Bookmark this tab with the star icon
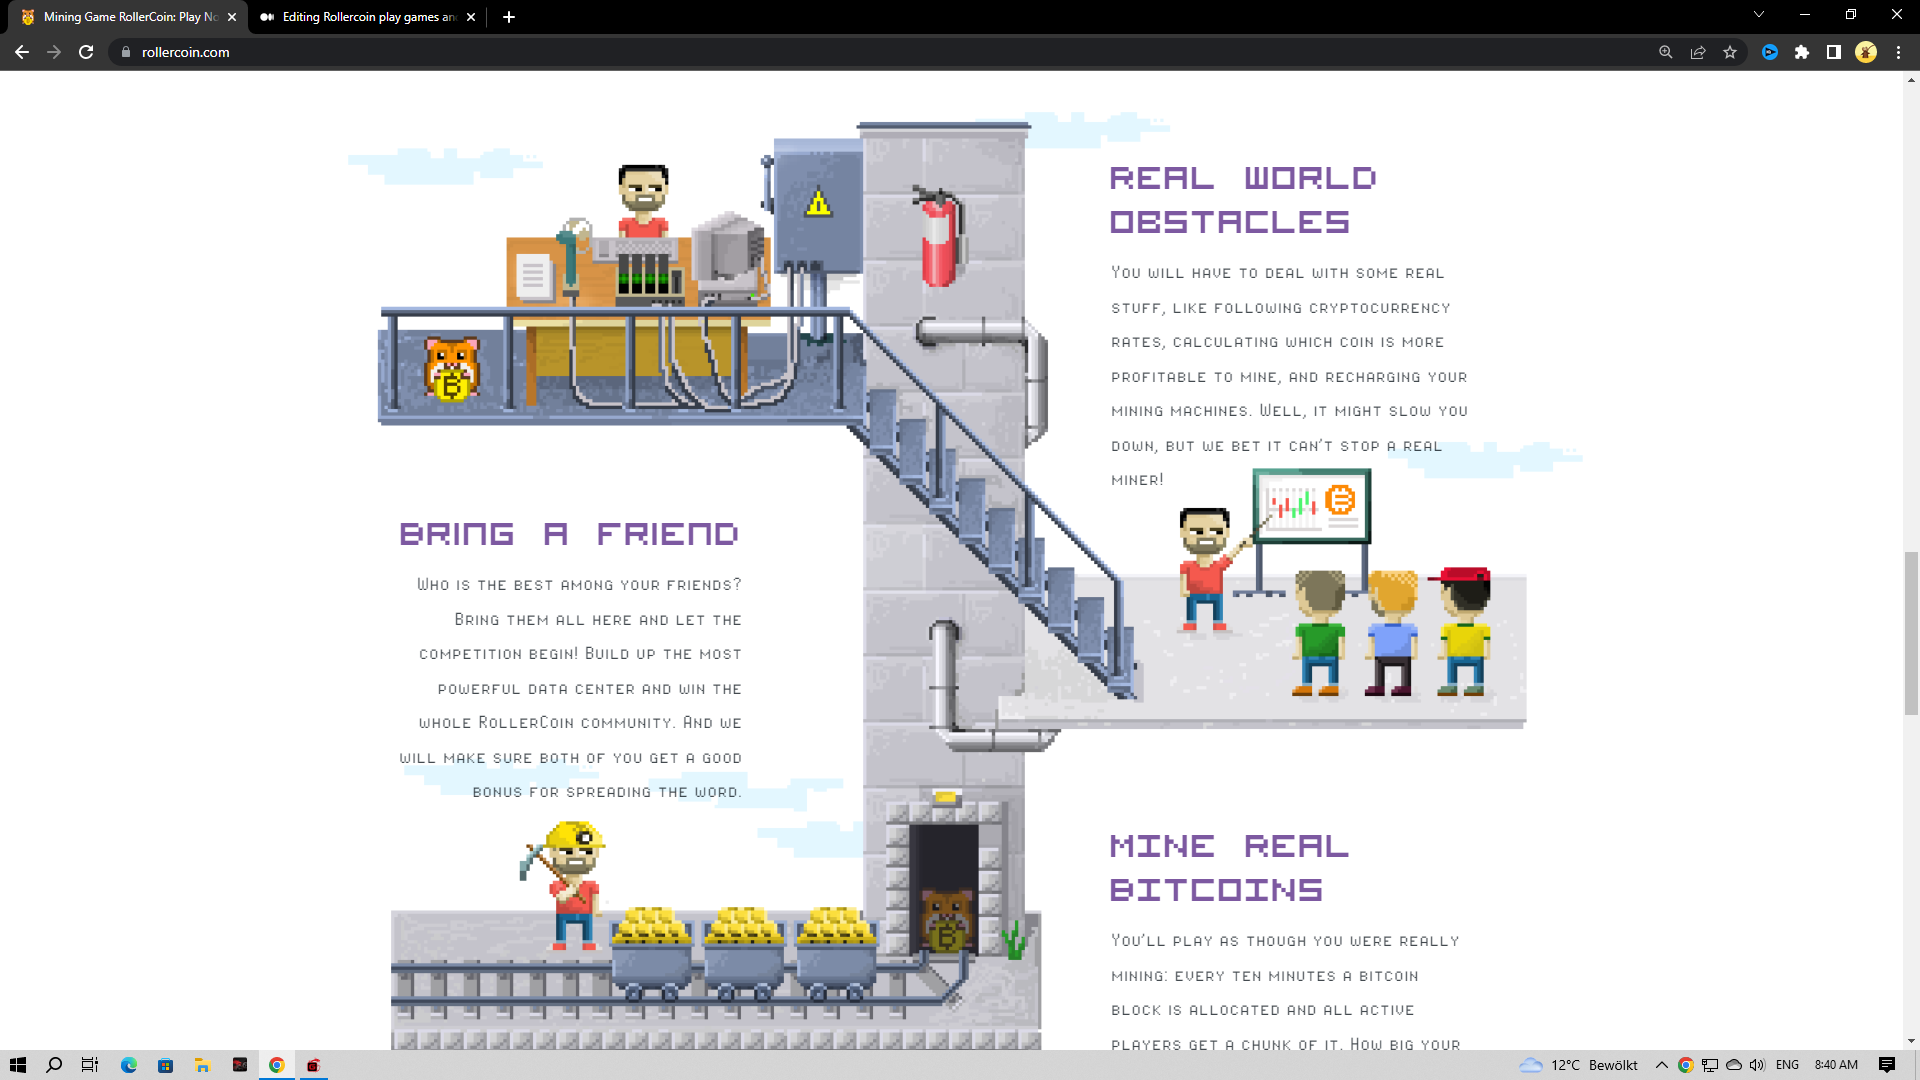Viewport: 1920px width, 1080px height. [1730, 52]
